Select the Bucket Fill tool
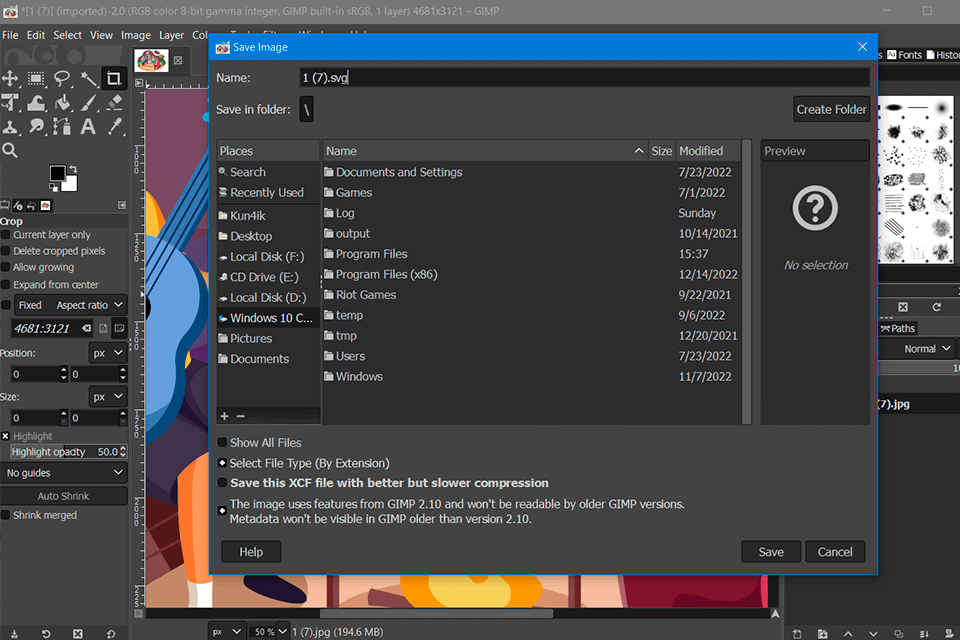960x640 pixels. tap(62, 103)
